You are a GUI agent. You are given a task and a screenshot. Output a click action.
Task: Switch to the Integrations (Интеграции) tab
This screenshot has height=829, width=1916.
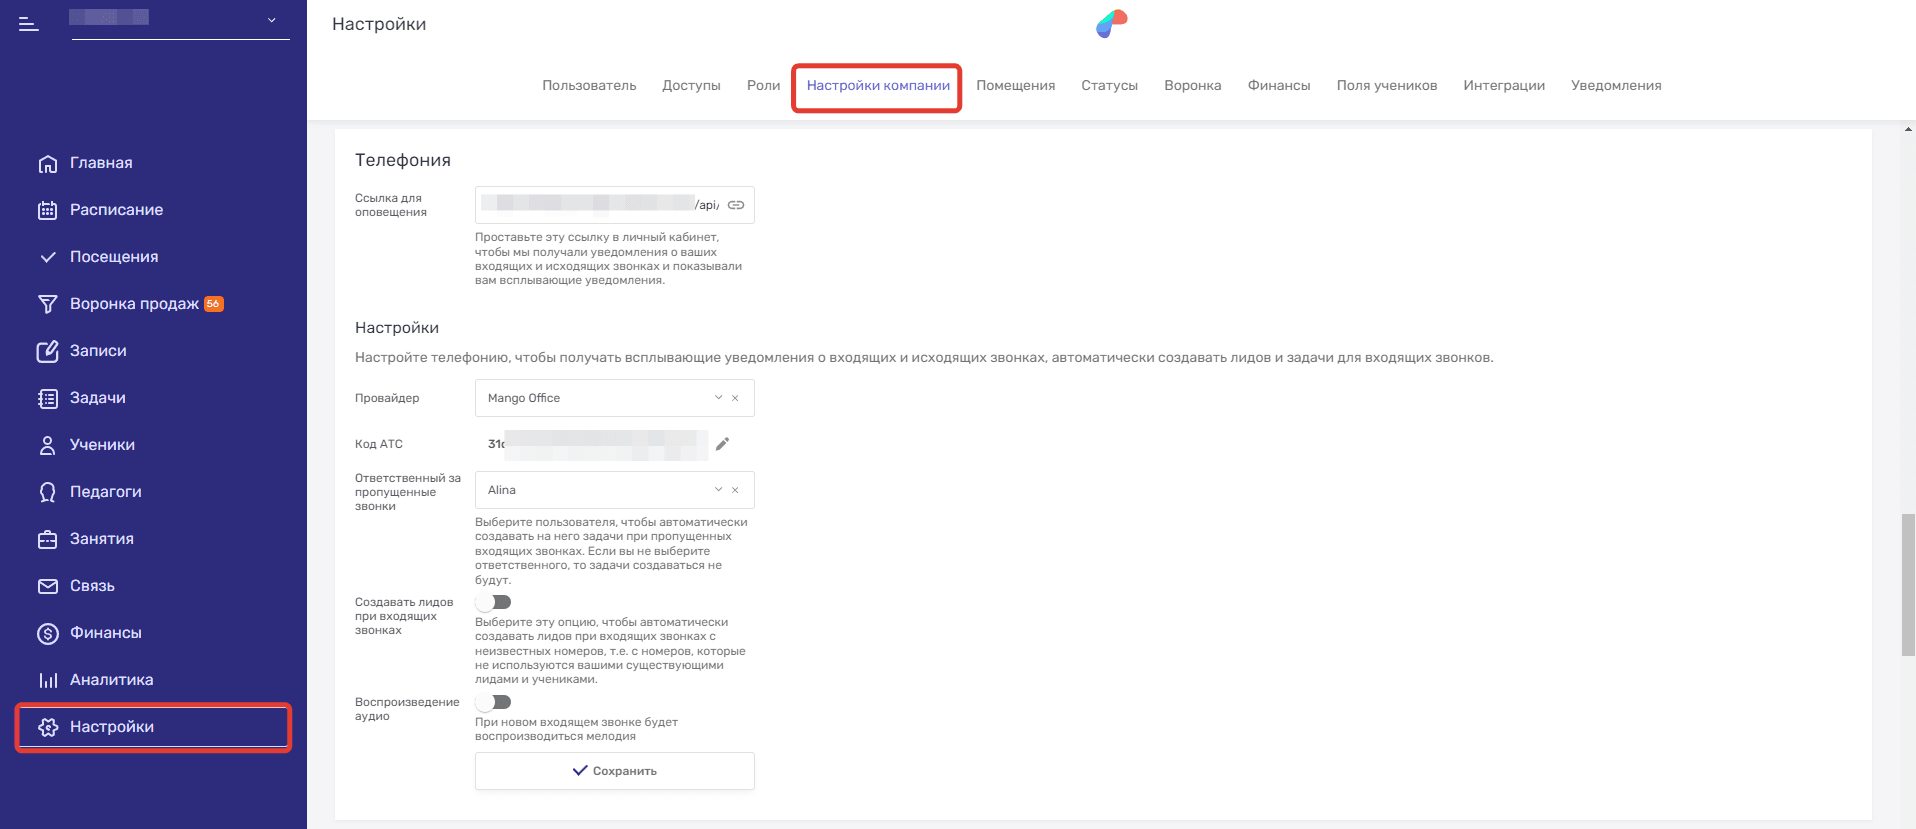pyautogui.click(x=1503, y=86)
